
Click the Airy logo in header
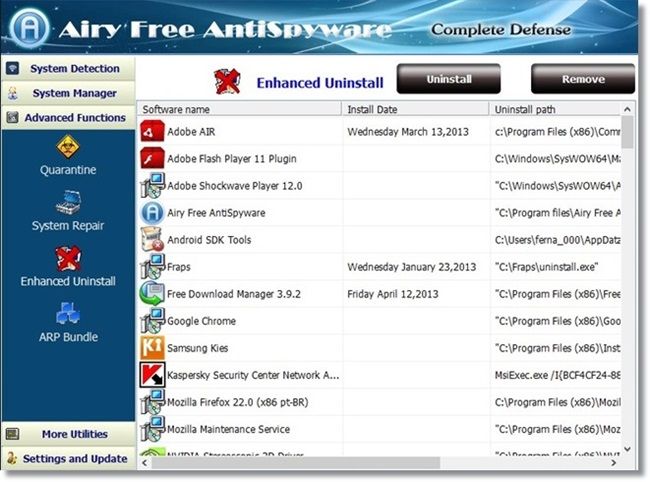[x=29, y=27]
